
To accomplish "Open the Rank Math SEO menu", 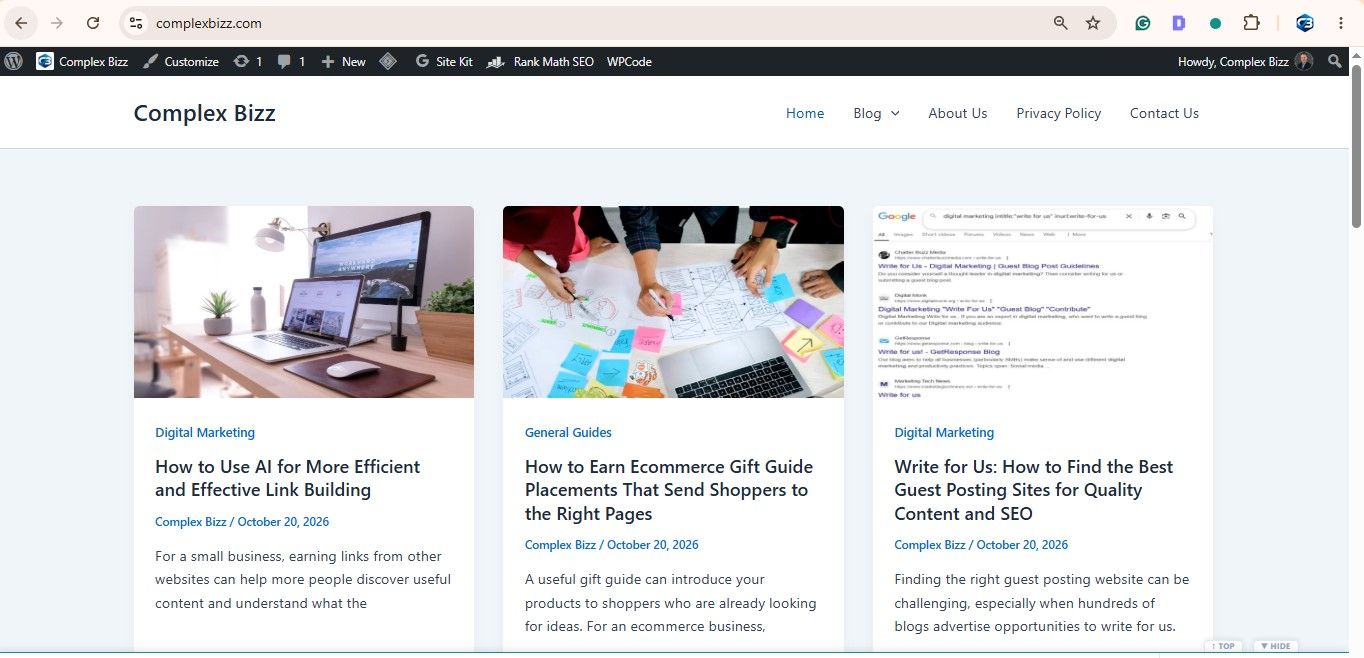I will pos(540,61).
